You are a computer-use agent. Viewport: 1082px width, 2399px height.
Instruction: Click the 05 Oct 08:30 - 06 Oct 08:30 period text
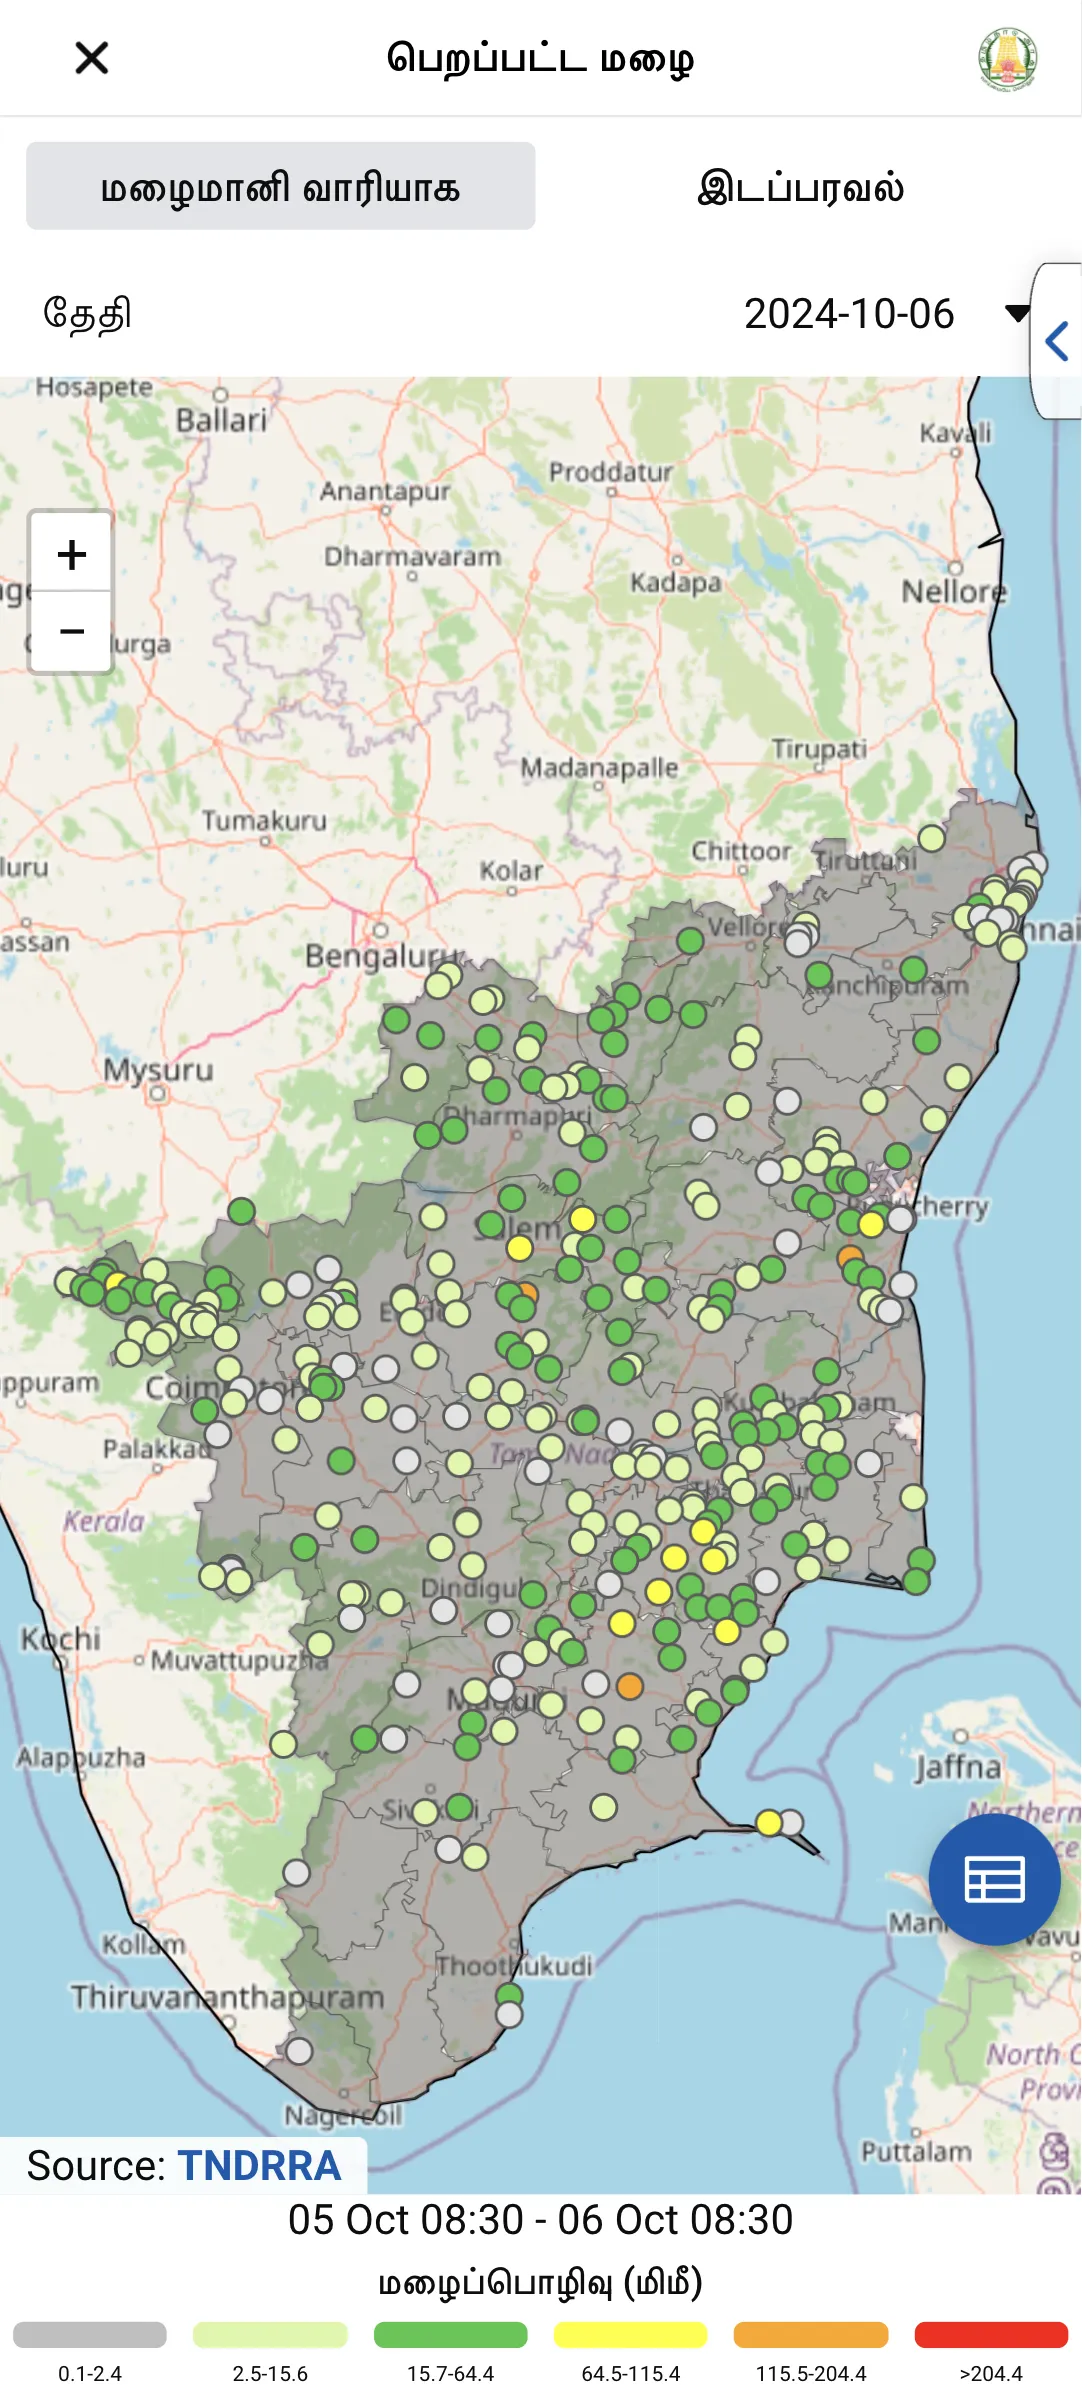[541, 2220]
